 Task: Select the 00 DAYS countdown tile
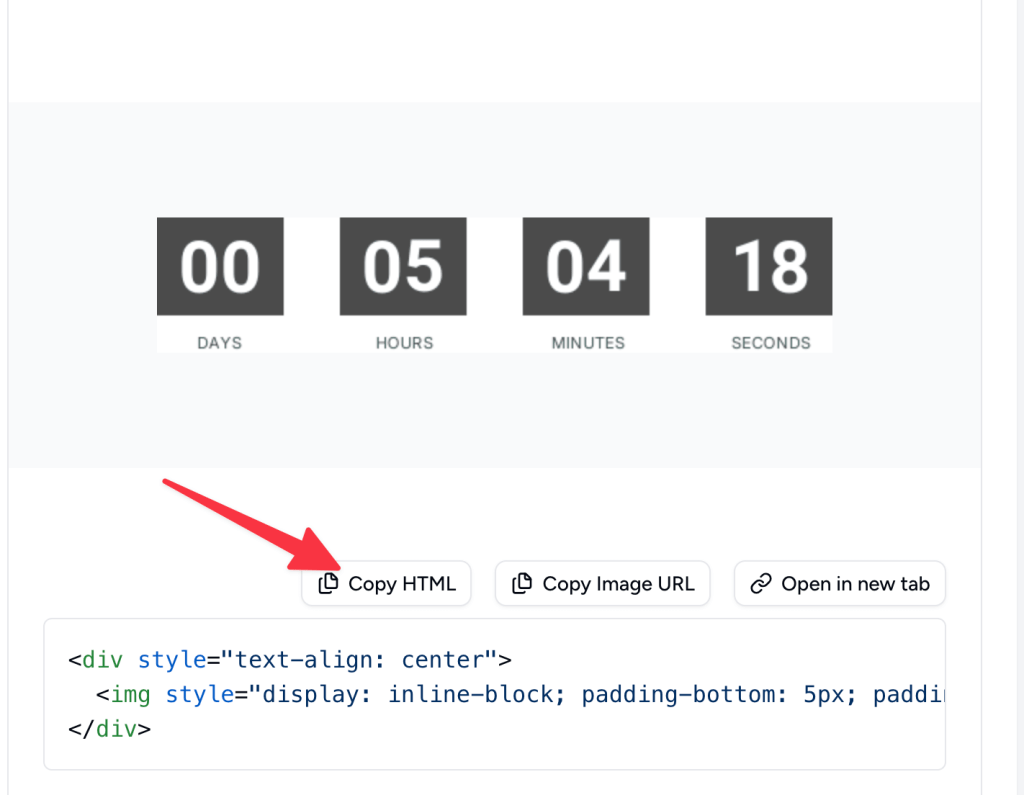[220, 265]
